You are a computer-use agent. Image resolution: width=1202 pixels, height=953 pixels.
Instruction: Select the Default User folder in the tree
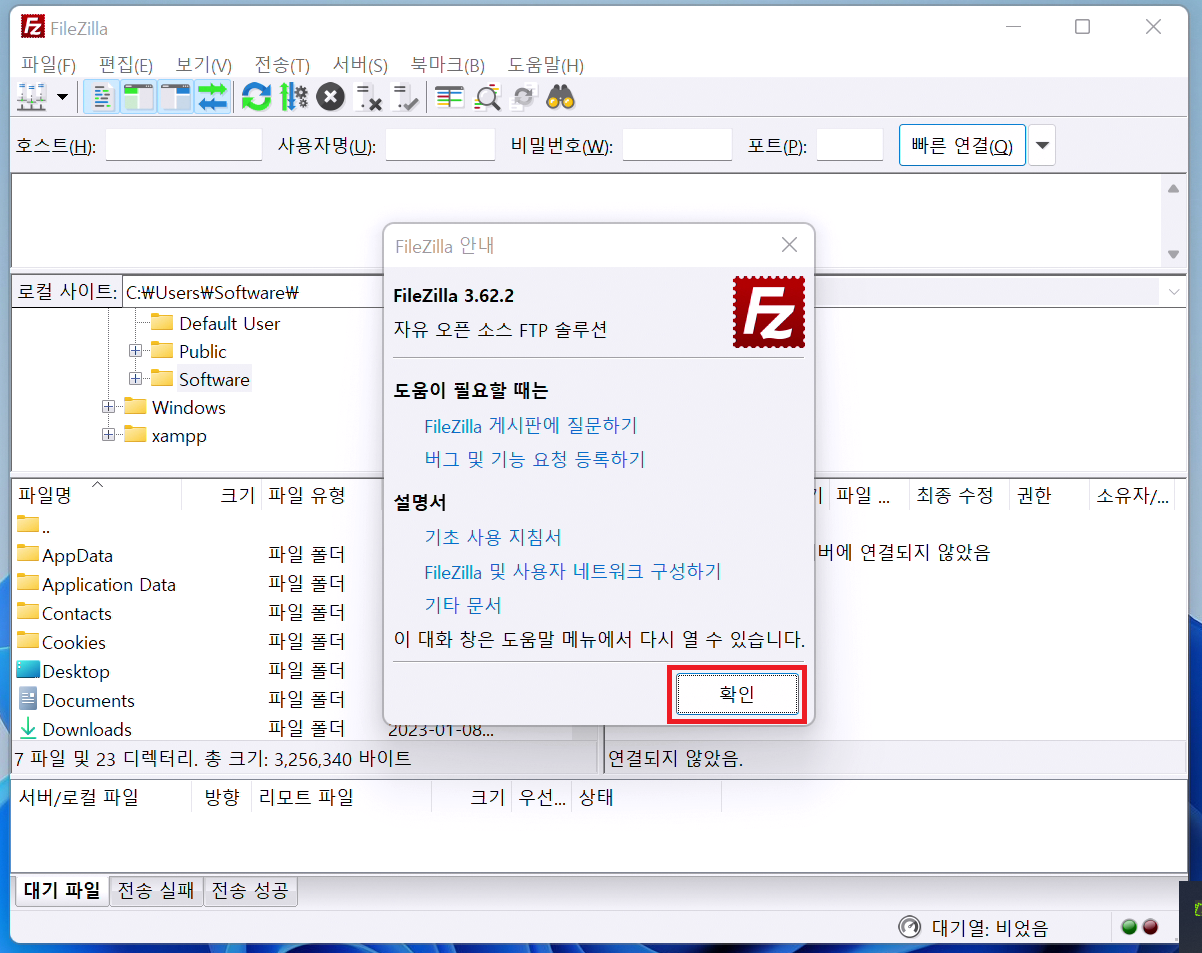pyautogui.click(x=229, y=323)
